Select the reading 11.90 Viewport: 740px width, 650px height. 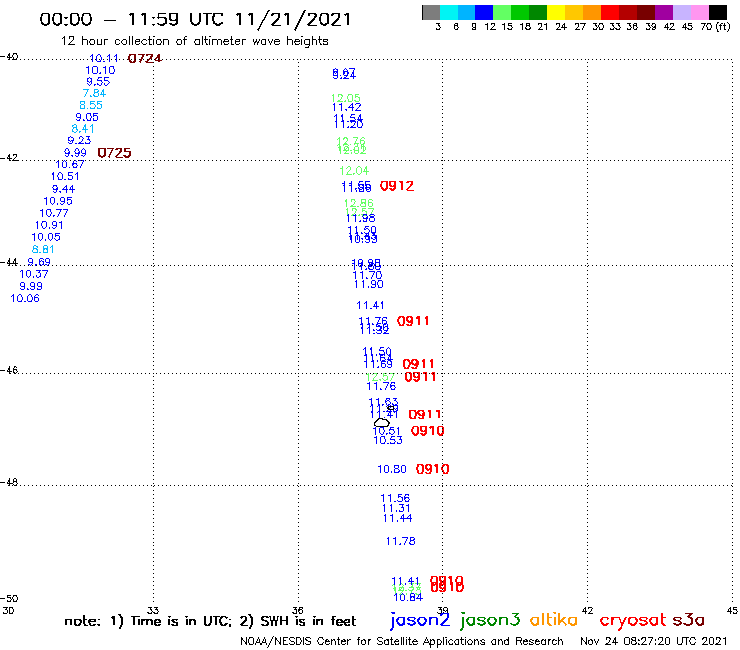click(x=369, y=284)
